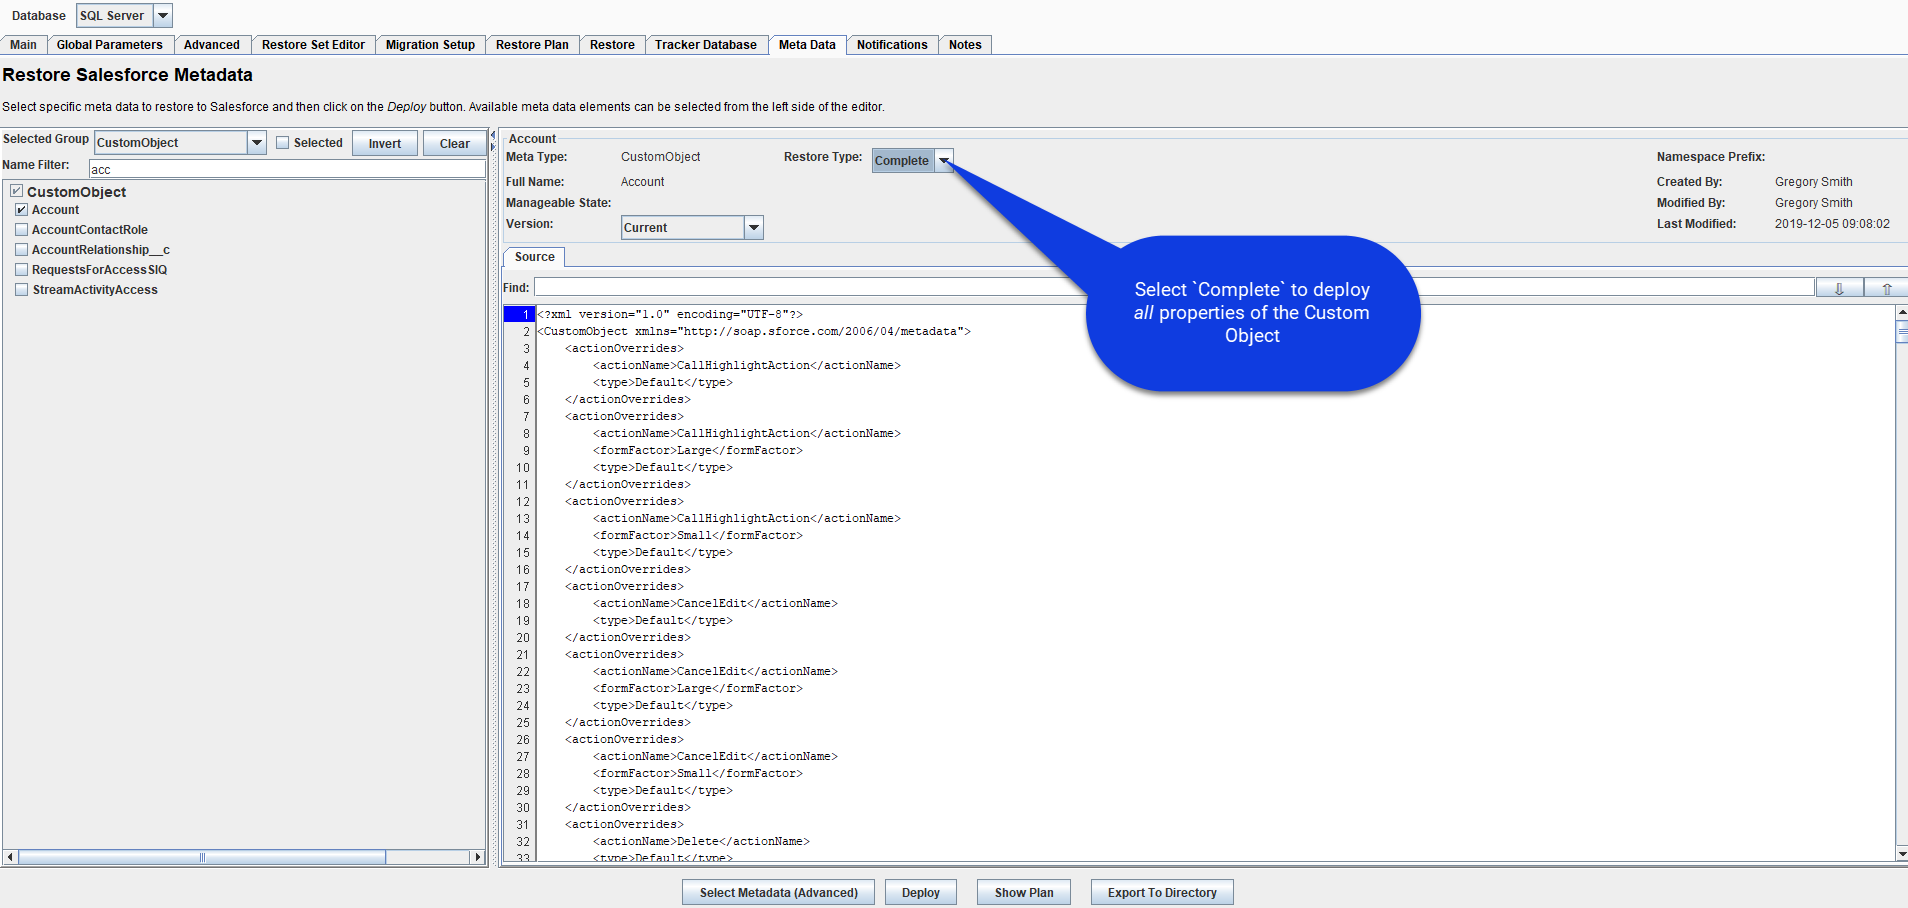Click the Created By value Gregory Smith
Image resolution: width=1908 pixels, height=908 pixels.
(1814, 182)
